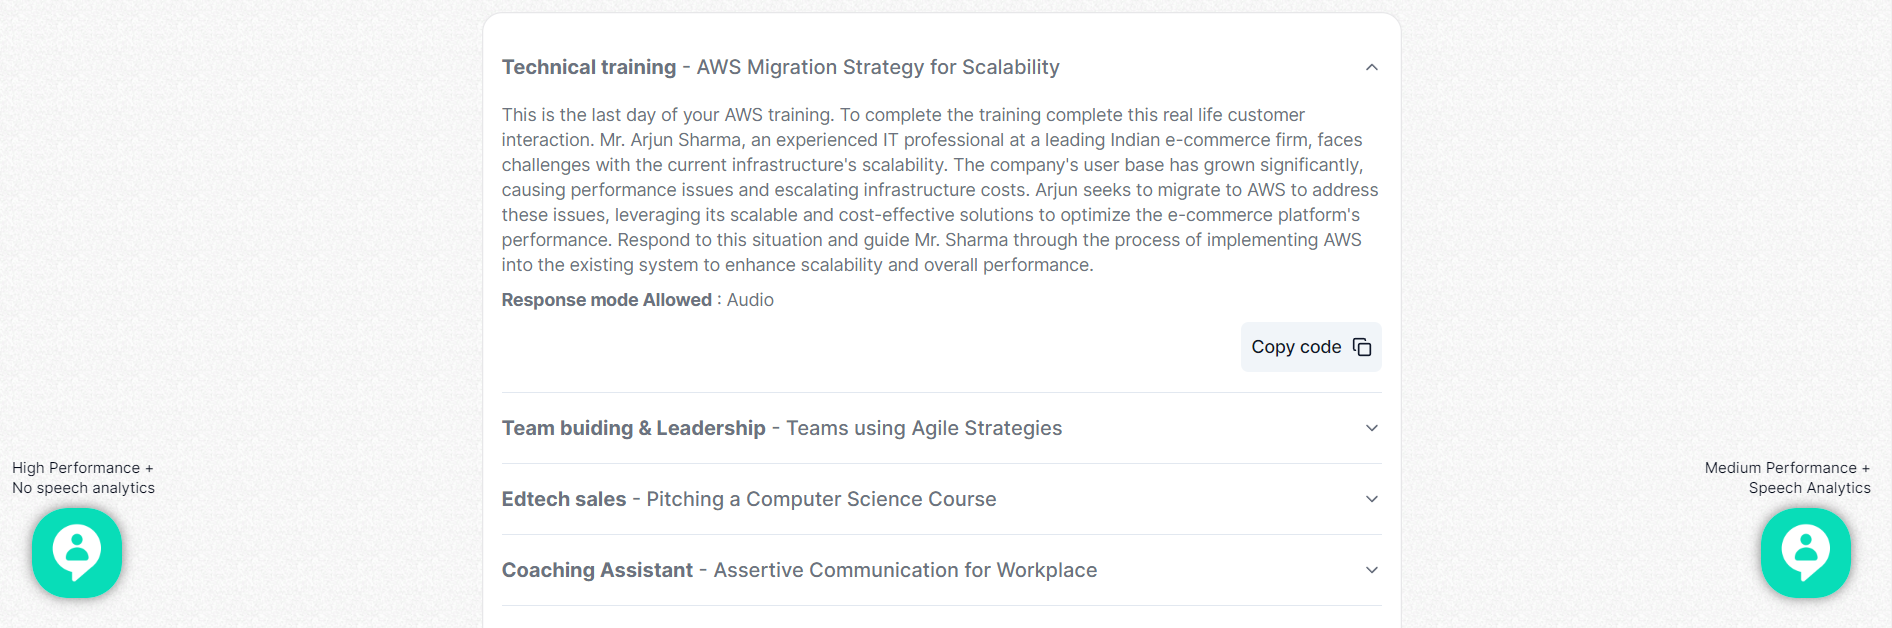This screenshot has height=628, width=1892.
Task: Select the Technical training heading
Action: [589, 67]
